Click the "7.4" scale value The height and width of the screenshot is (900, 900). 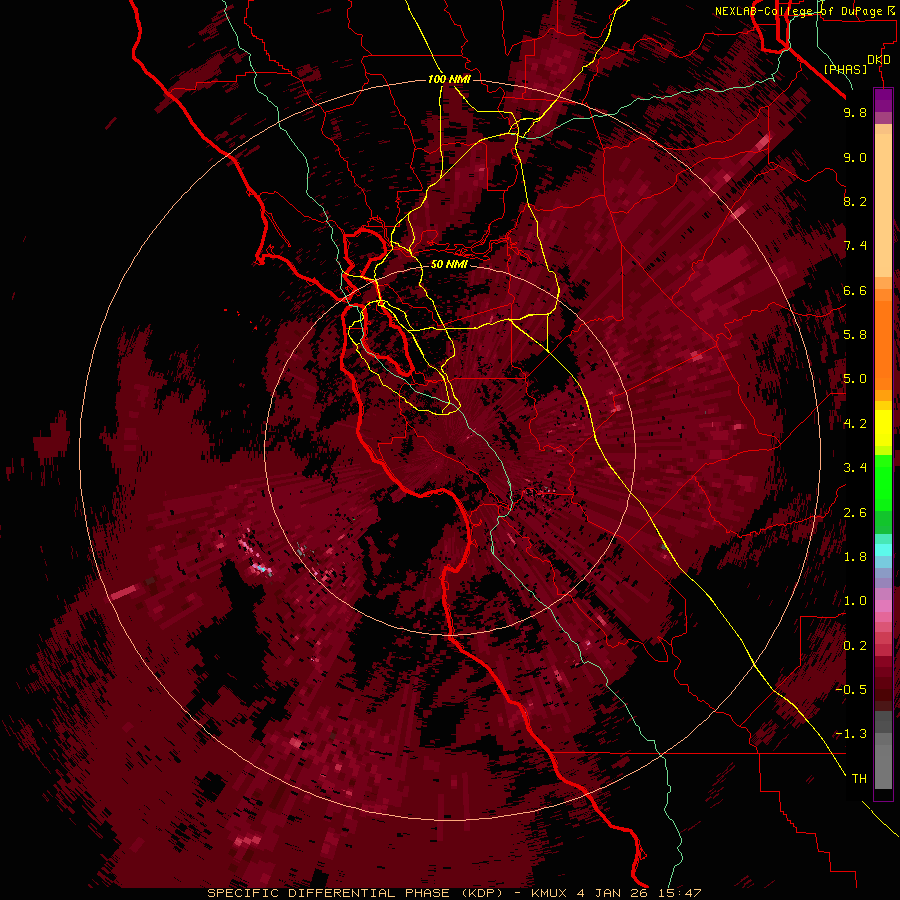(855, 246)
